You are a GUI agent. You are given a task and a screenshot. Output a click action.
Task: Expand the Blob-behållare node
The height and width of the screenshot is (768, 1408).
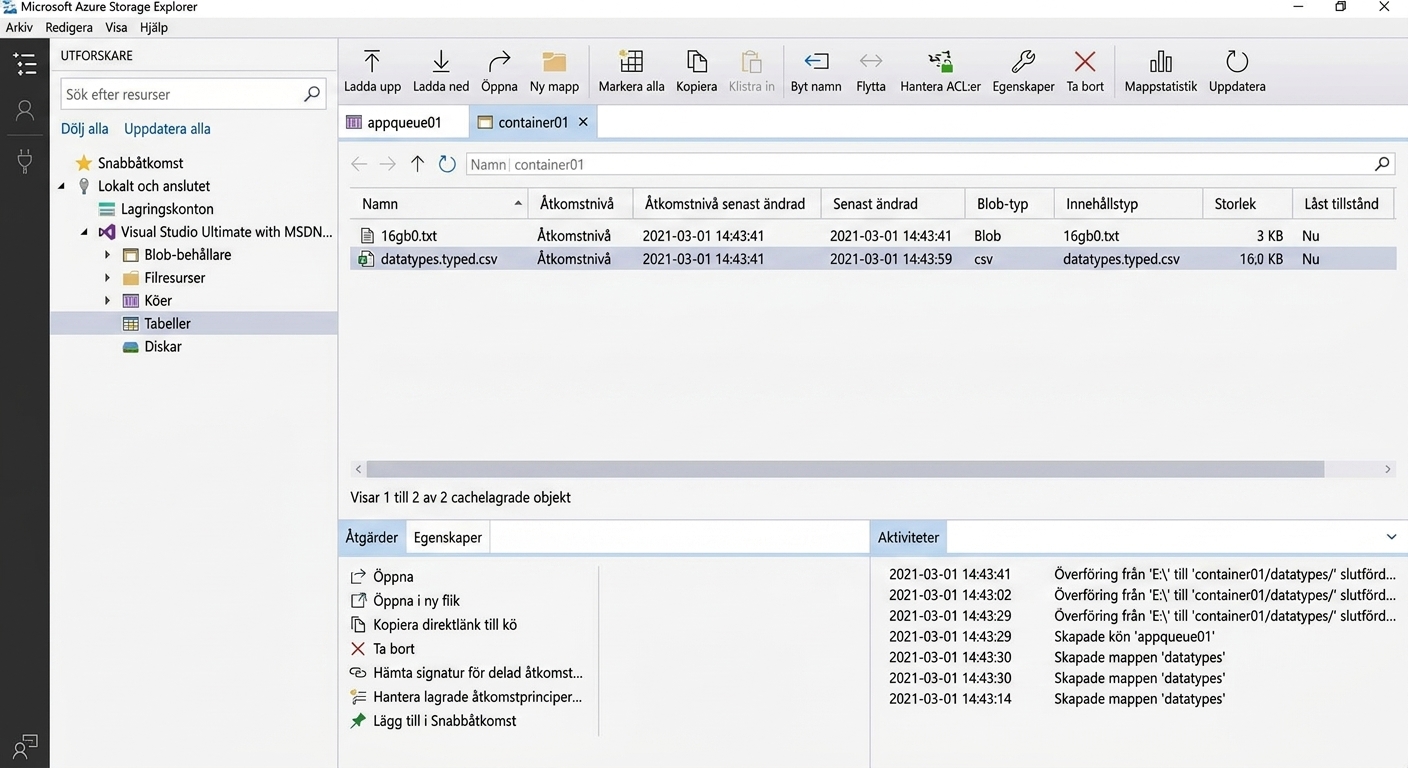pyautogui.click(x=108, y=255)
